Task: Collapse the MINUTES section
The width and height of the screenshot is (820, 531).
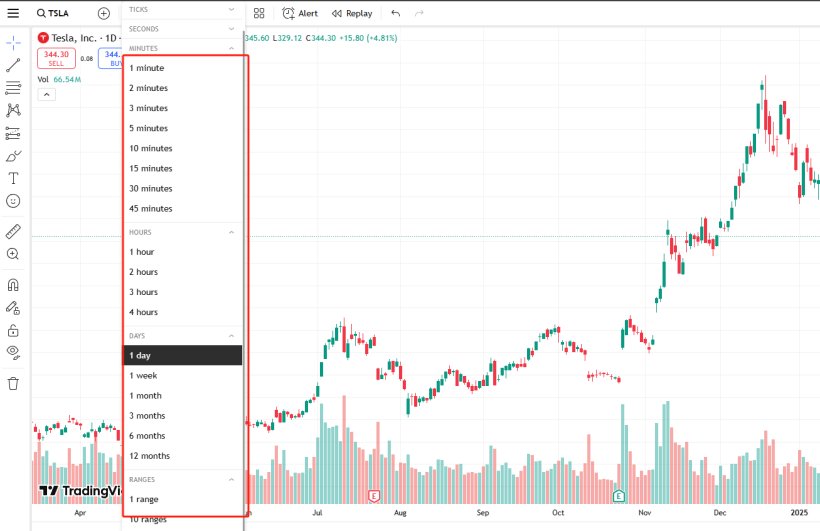Action: 182,48
